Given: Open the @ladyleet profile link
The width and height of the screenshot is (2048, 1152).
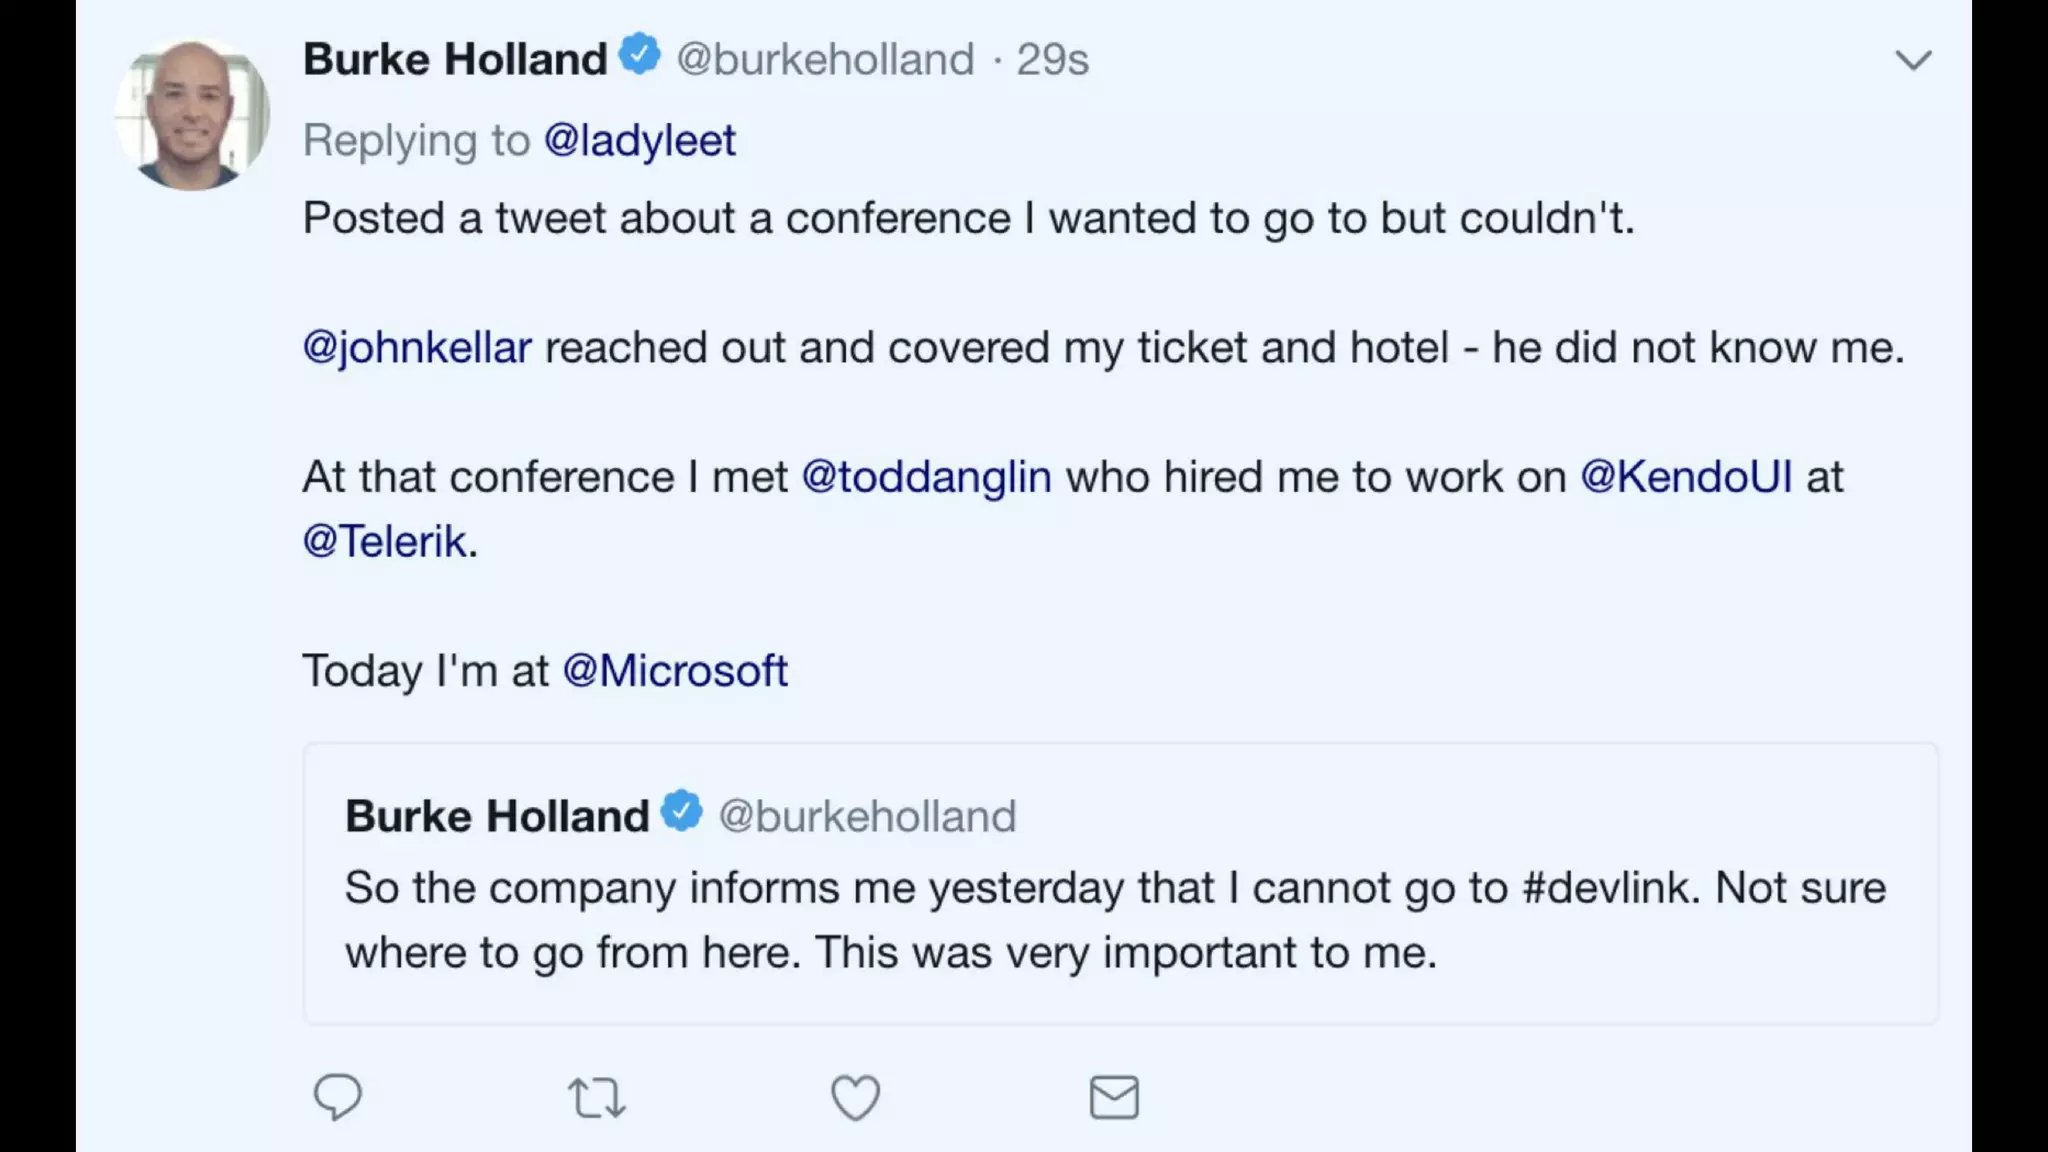Looking at the screenshot, I should tap(639, 140).
